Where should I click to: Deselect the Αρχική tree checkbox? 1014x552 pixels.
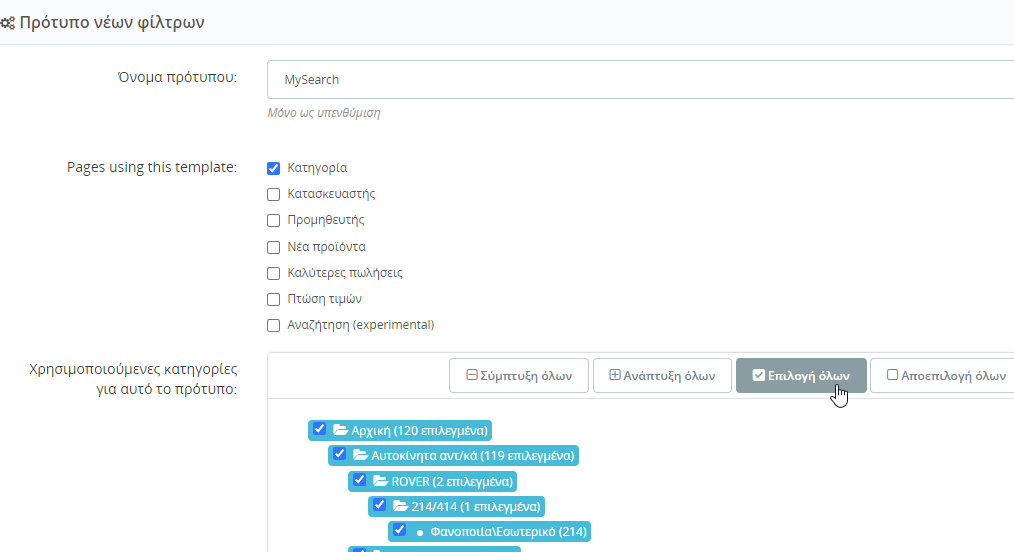coord(319,429)
